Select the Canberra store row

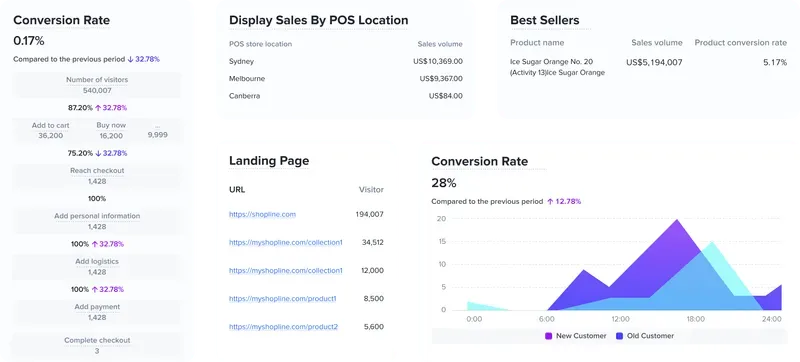click(346, 96)
